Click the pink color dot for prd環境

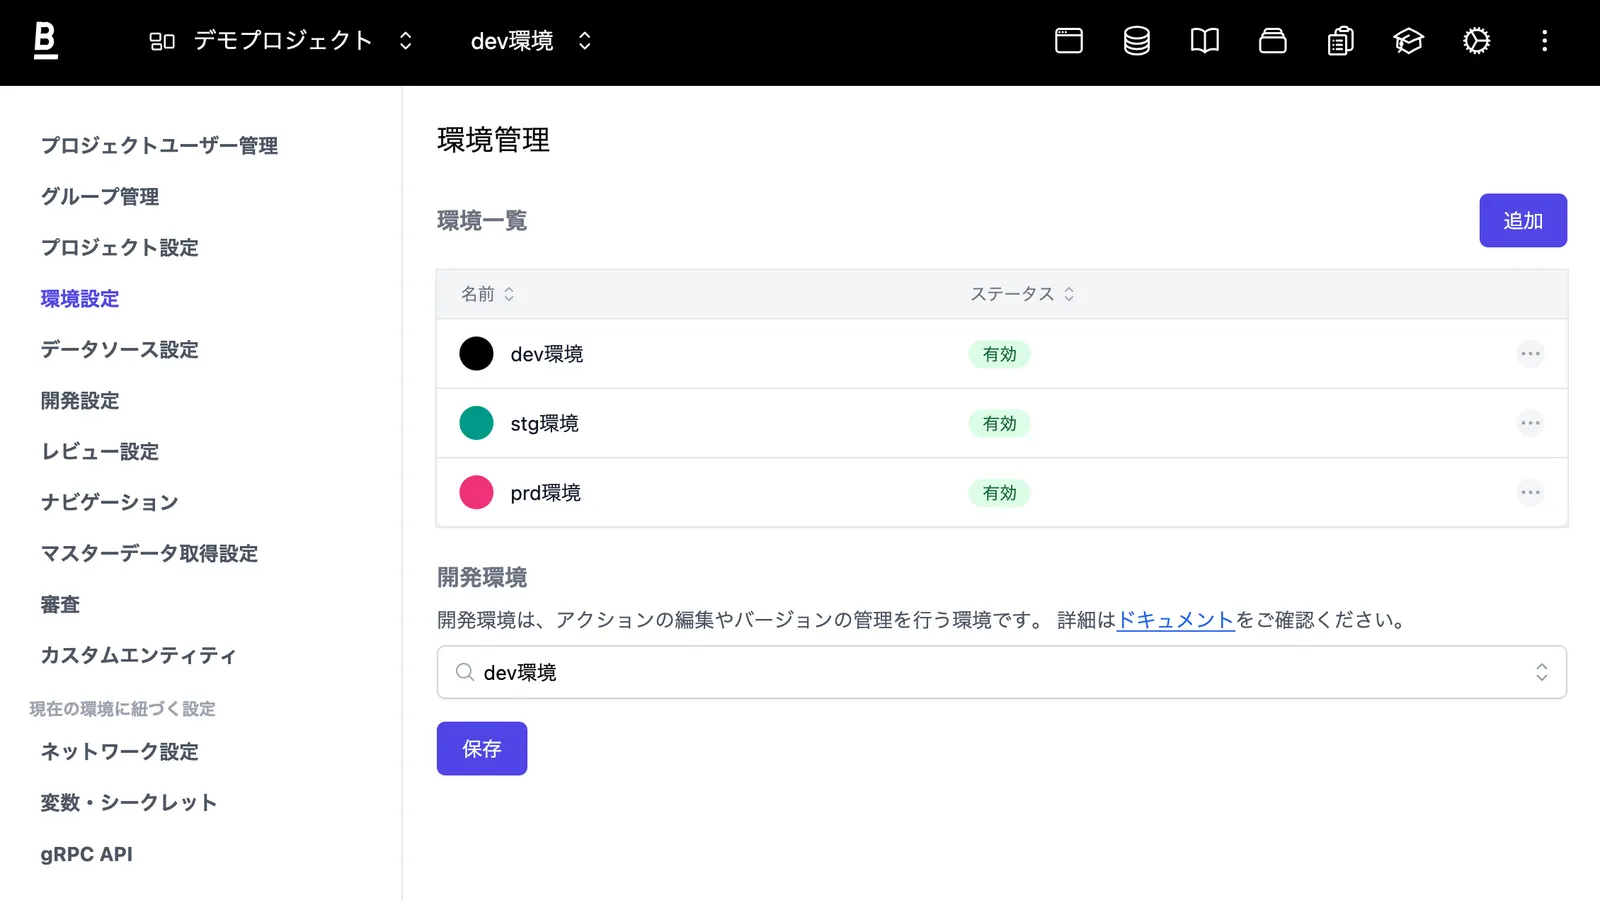(x=476, y=493)
